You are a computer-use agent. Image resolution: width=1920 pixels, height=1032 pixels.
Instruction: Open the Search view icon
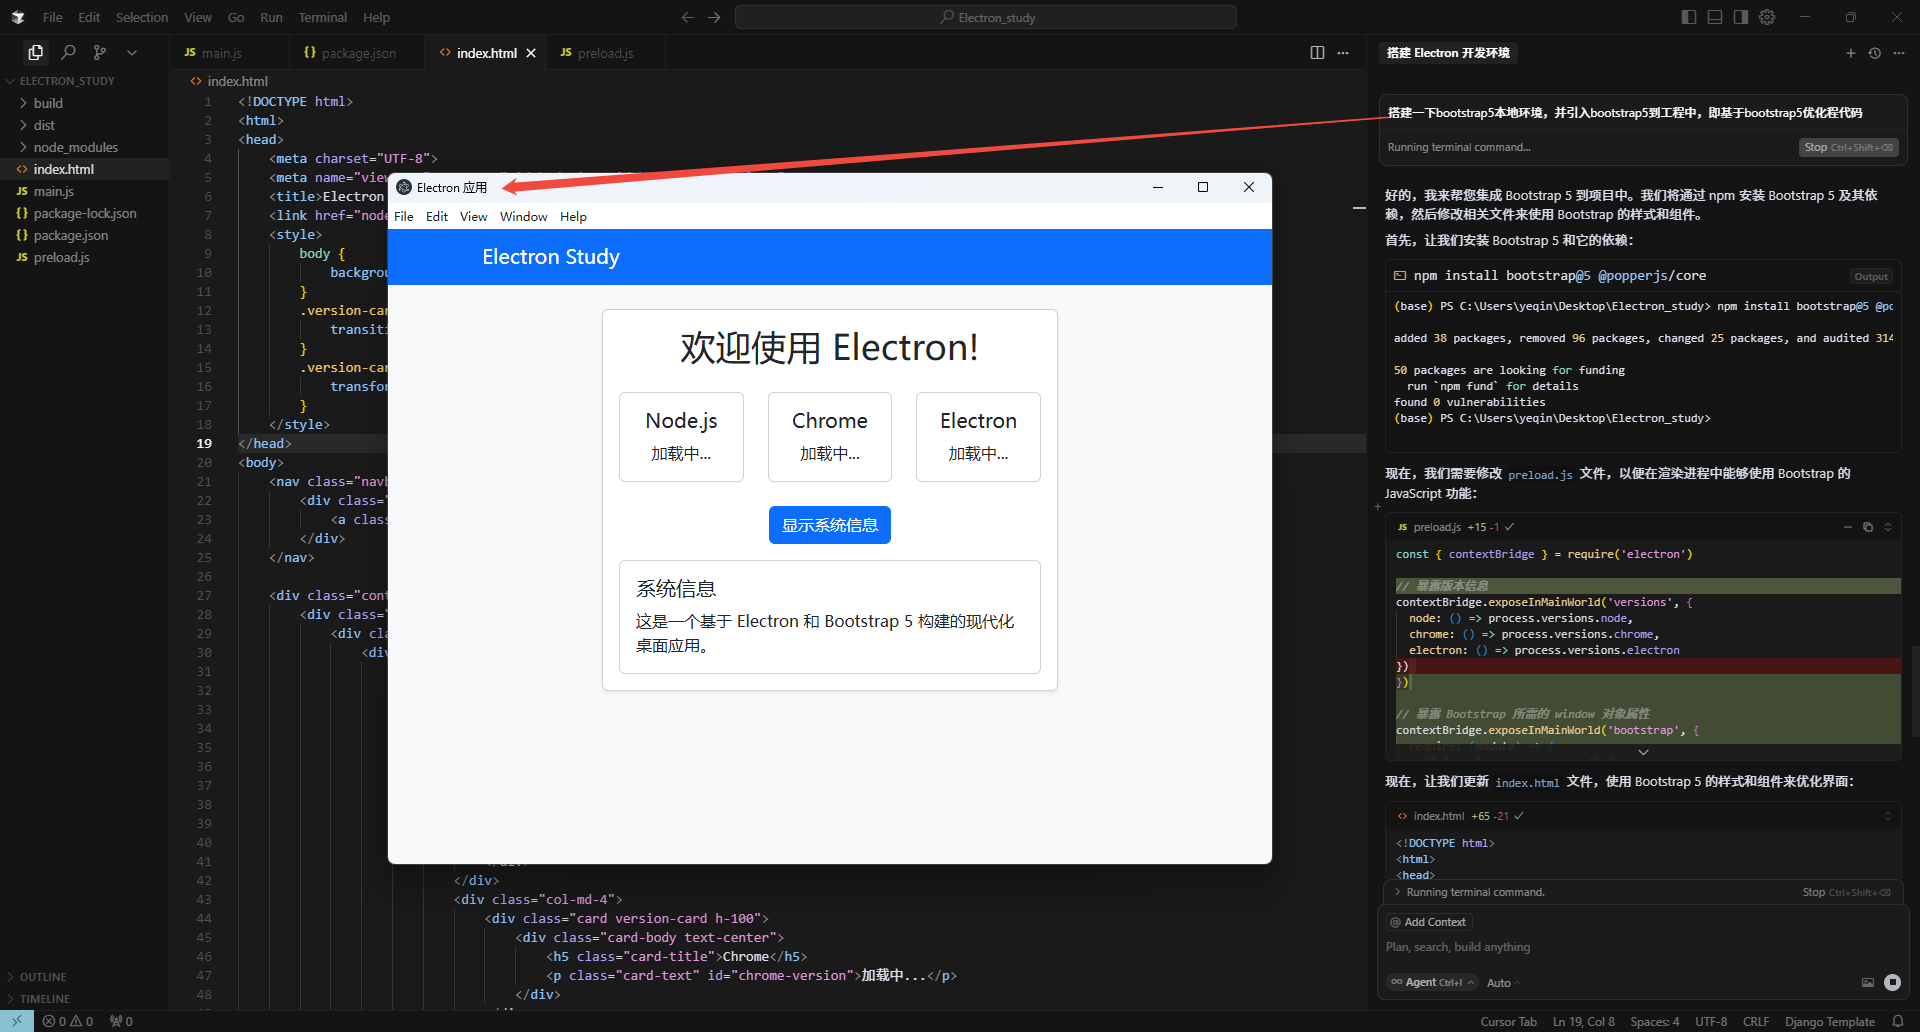tap(68, 52)
